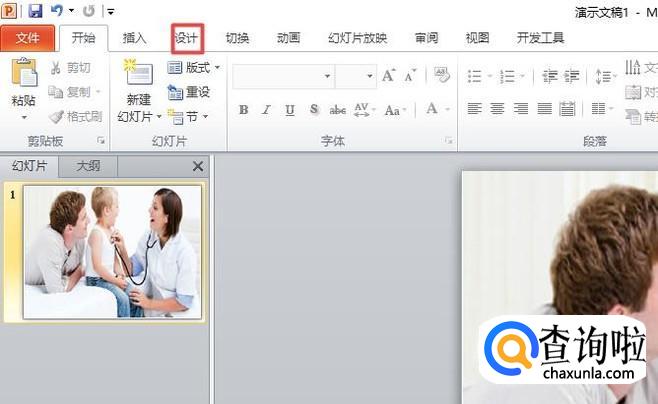
Task: Click the Bullets list icon
Action: (475, 76)
